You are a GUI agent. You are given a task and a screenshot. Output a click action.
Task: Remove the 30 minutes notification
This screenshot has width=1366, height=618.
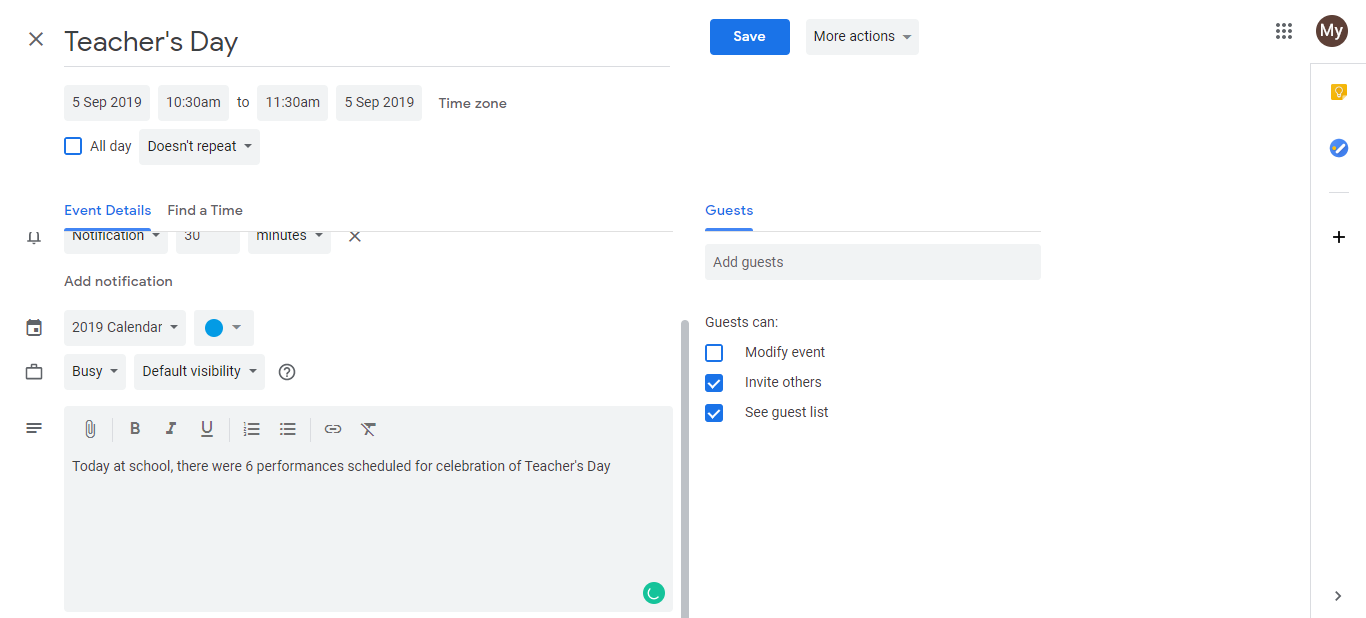click(x=354, y=236)
